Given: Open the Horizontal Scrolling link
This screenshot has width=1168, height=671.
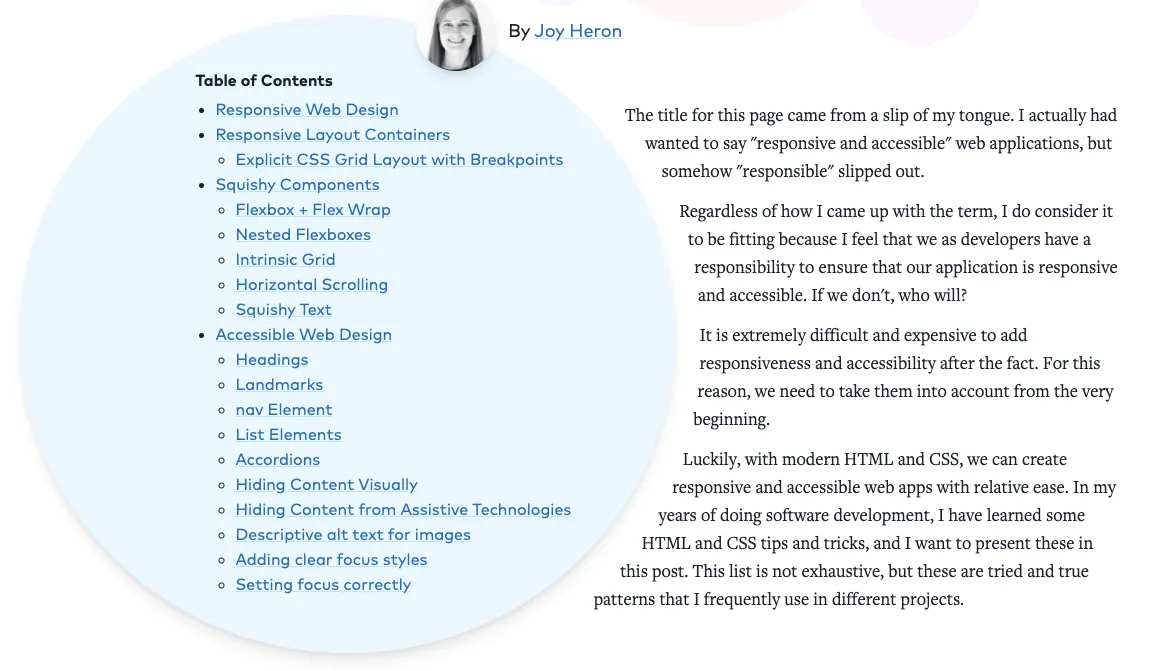Looking at the screenshot, I should coord(311,284).
